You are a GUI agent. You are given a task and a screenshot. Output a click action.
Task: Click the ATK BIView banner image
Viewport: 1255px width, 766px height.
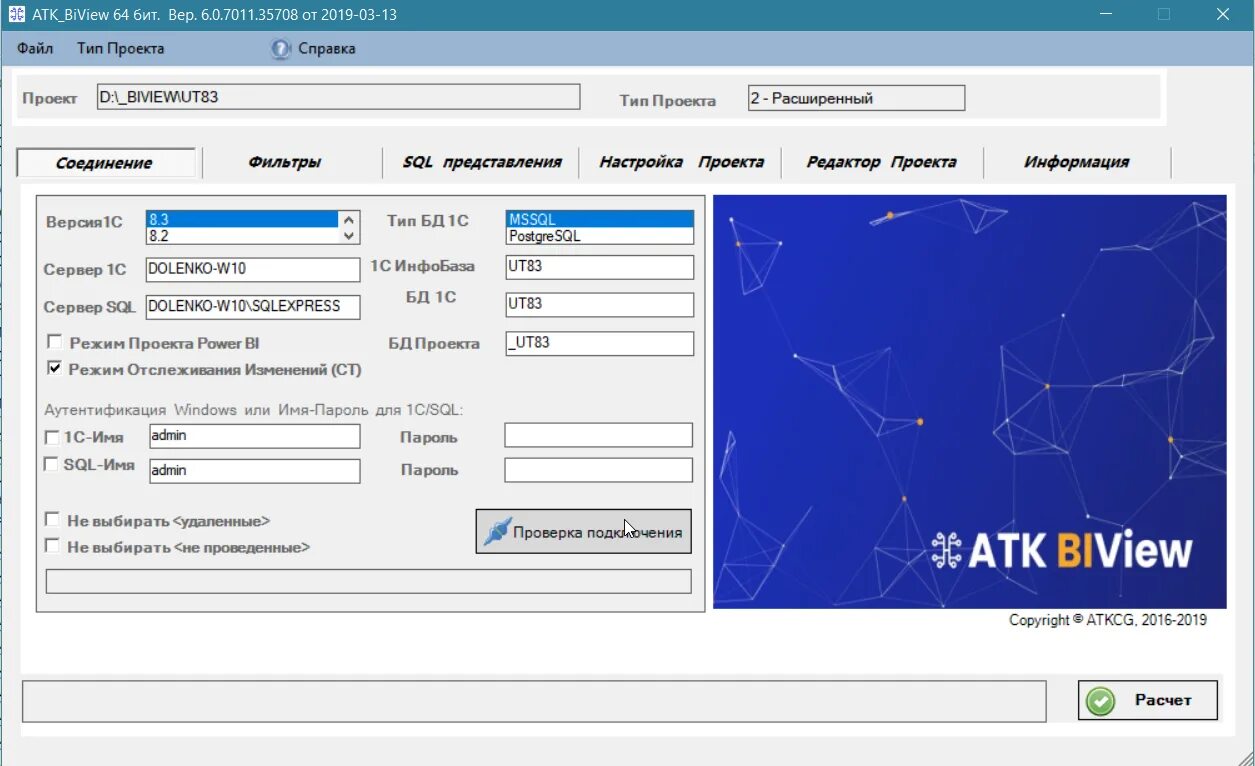[969, 401]
